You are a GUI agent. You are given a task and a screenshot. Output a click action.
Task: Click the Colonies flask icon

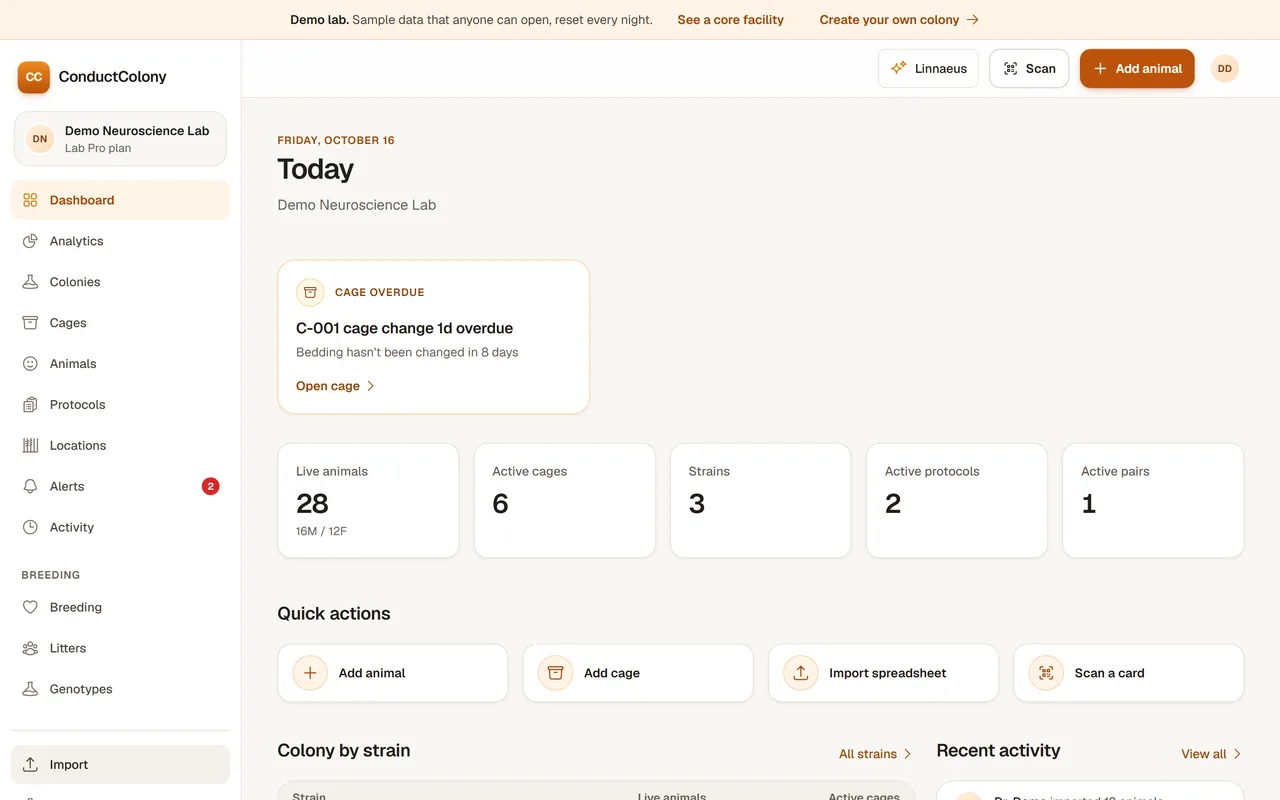click(x=30, y=282)
